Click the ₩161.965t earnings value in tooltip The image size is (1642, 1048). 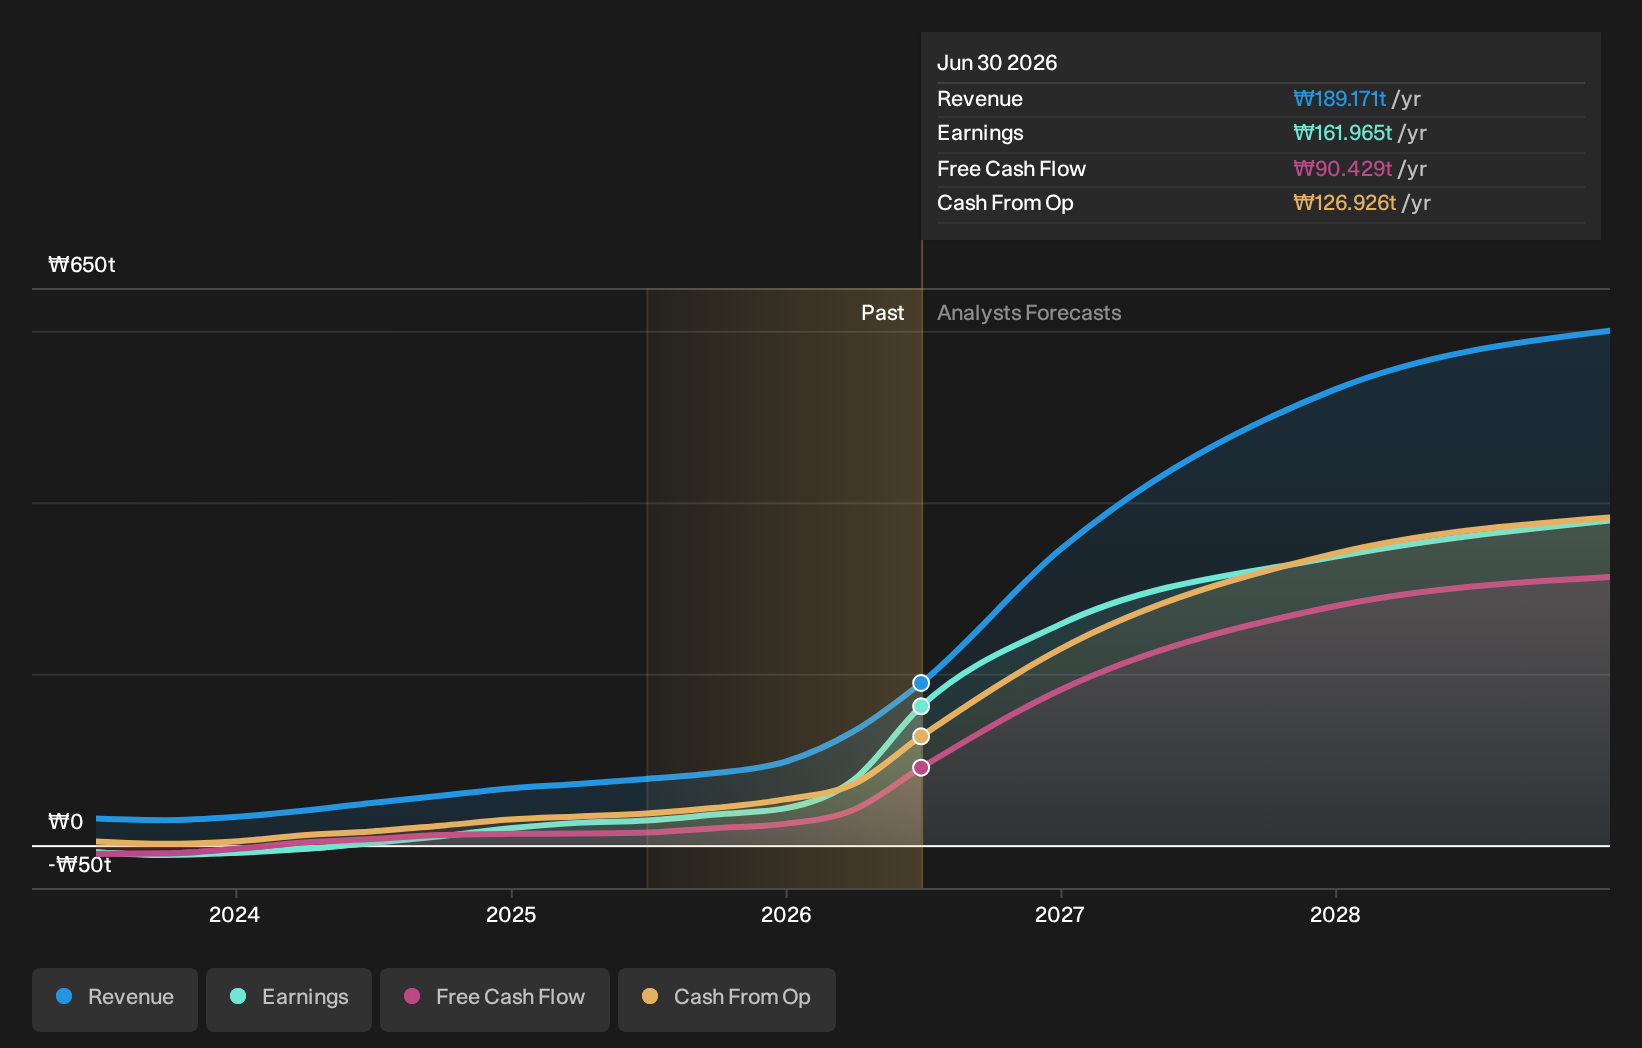point(1343,133)
